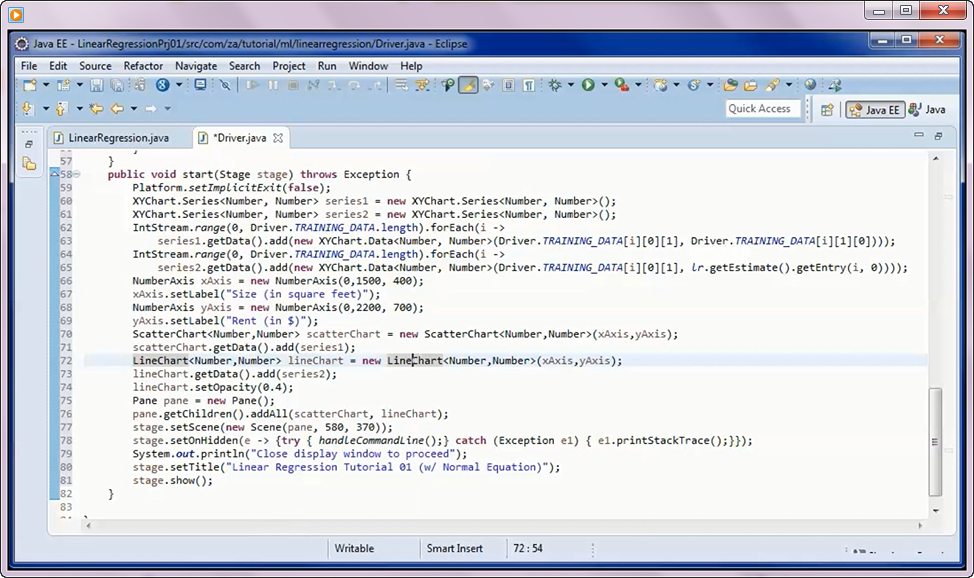
Task: Open the Refactor menu
Action: (x=143, y=66)
